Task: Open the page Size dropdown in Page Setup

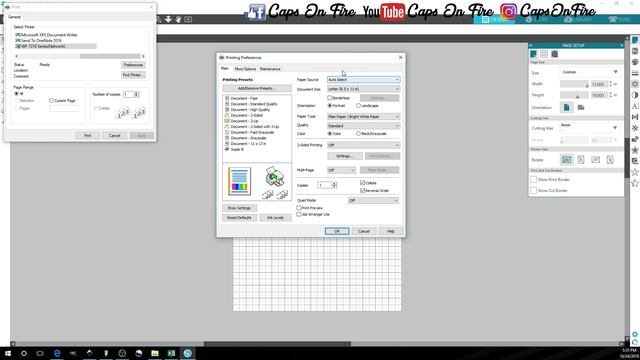Action: (590, 72)
